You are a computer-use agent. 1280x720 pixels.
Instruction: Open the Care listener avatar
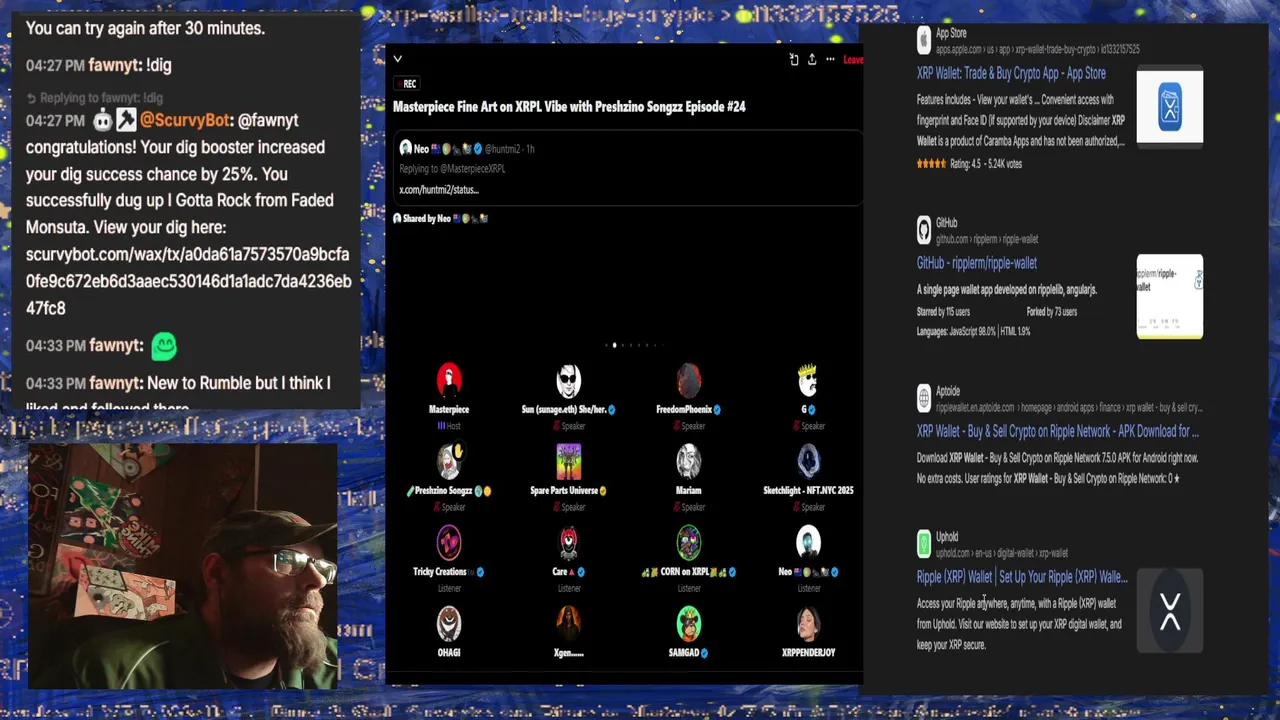point(569,542)
